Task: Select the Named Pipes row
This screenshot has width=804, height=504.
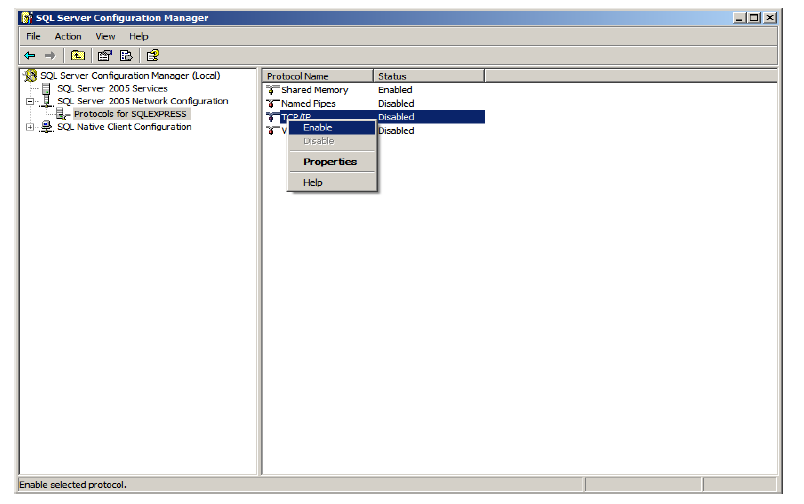Action: click(x=373, y=104)
